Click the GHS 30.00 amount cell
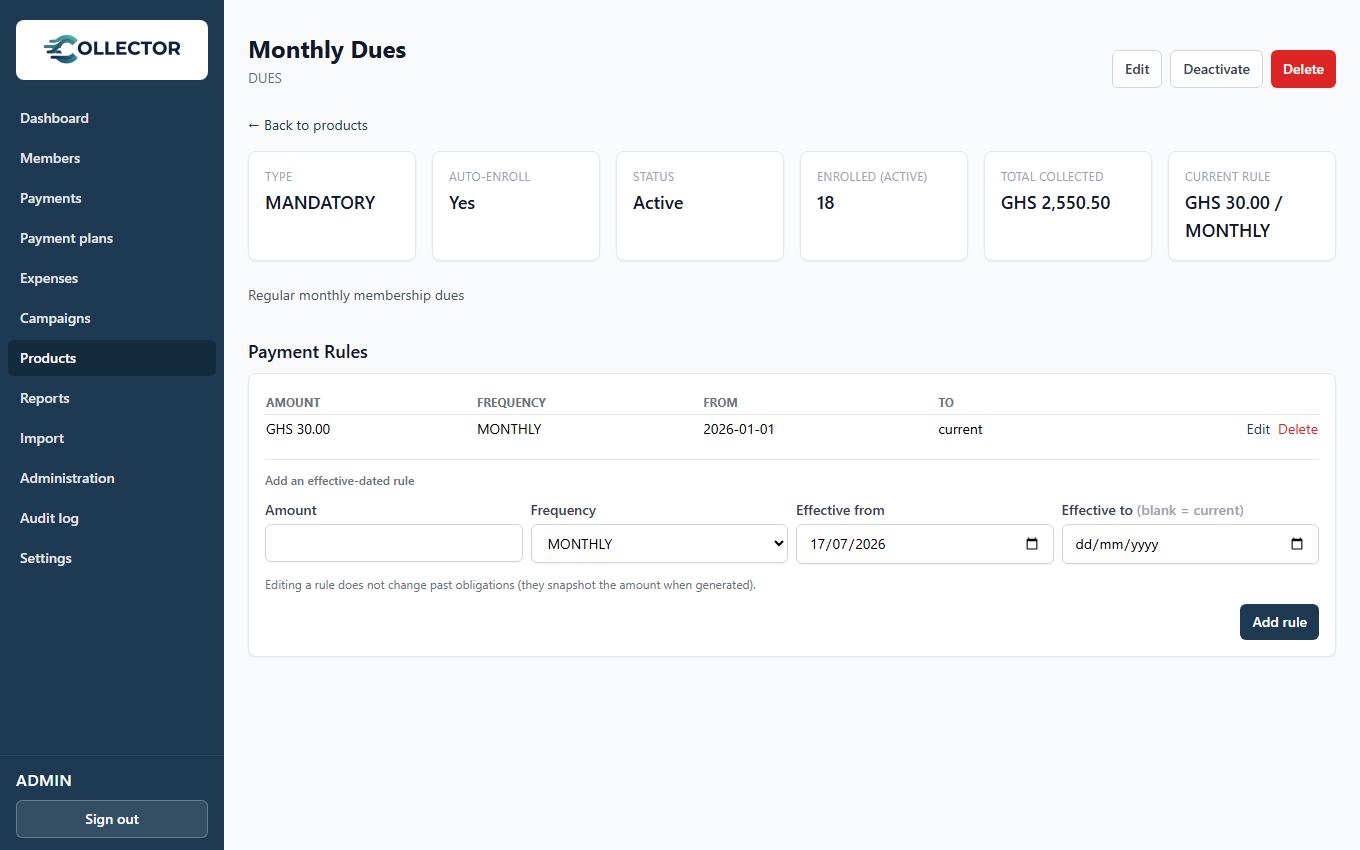The height and width of the screenshot is (850, 1360). click(298, 429)
